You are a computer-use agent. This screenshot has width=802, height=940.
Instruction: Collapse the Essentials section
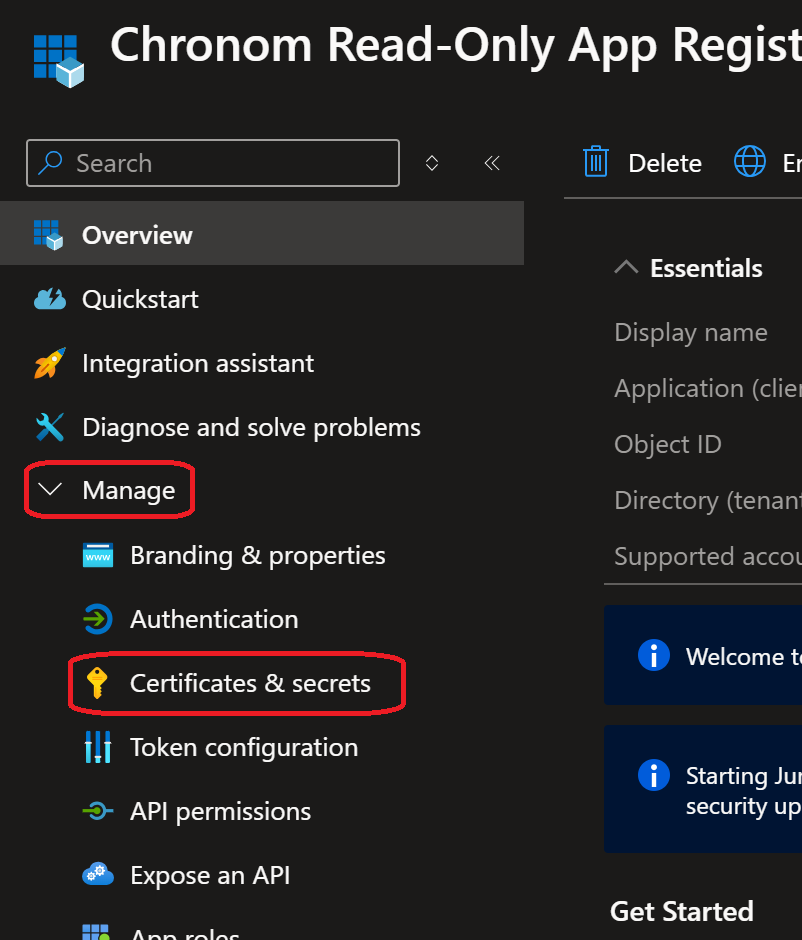point(626,267)
